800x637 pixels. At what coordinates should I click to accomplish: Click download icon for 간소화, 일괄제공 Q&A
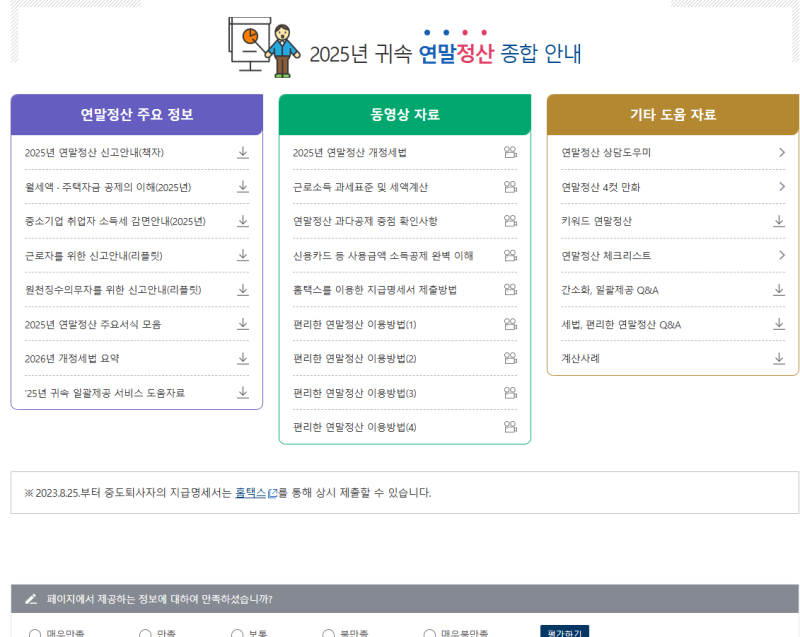click(x=779, y=290)
